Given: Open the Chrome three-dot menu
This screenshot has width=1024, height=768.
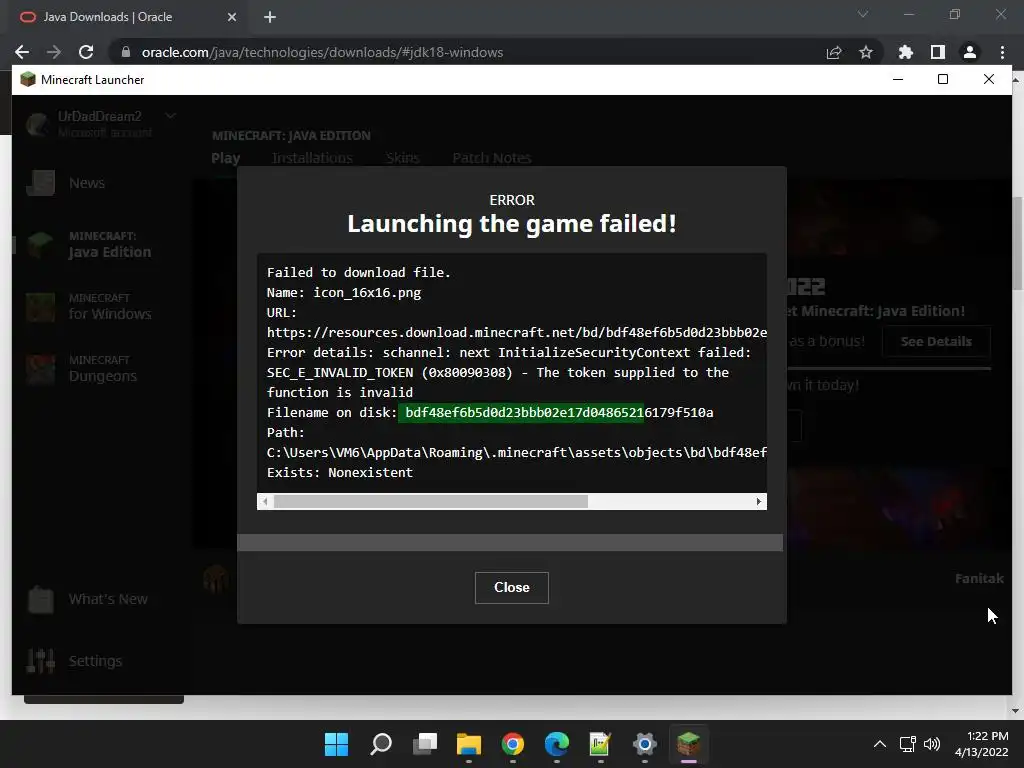Looking at the screenshot, I should [1002, 52].
